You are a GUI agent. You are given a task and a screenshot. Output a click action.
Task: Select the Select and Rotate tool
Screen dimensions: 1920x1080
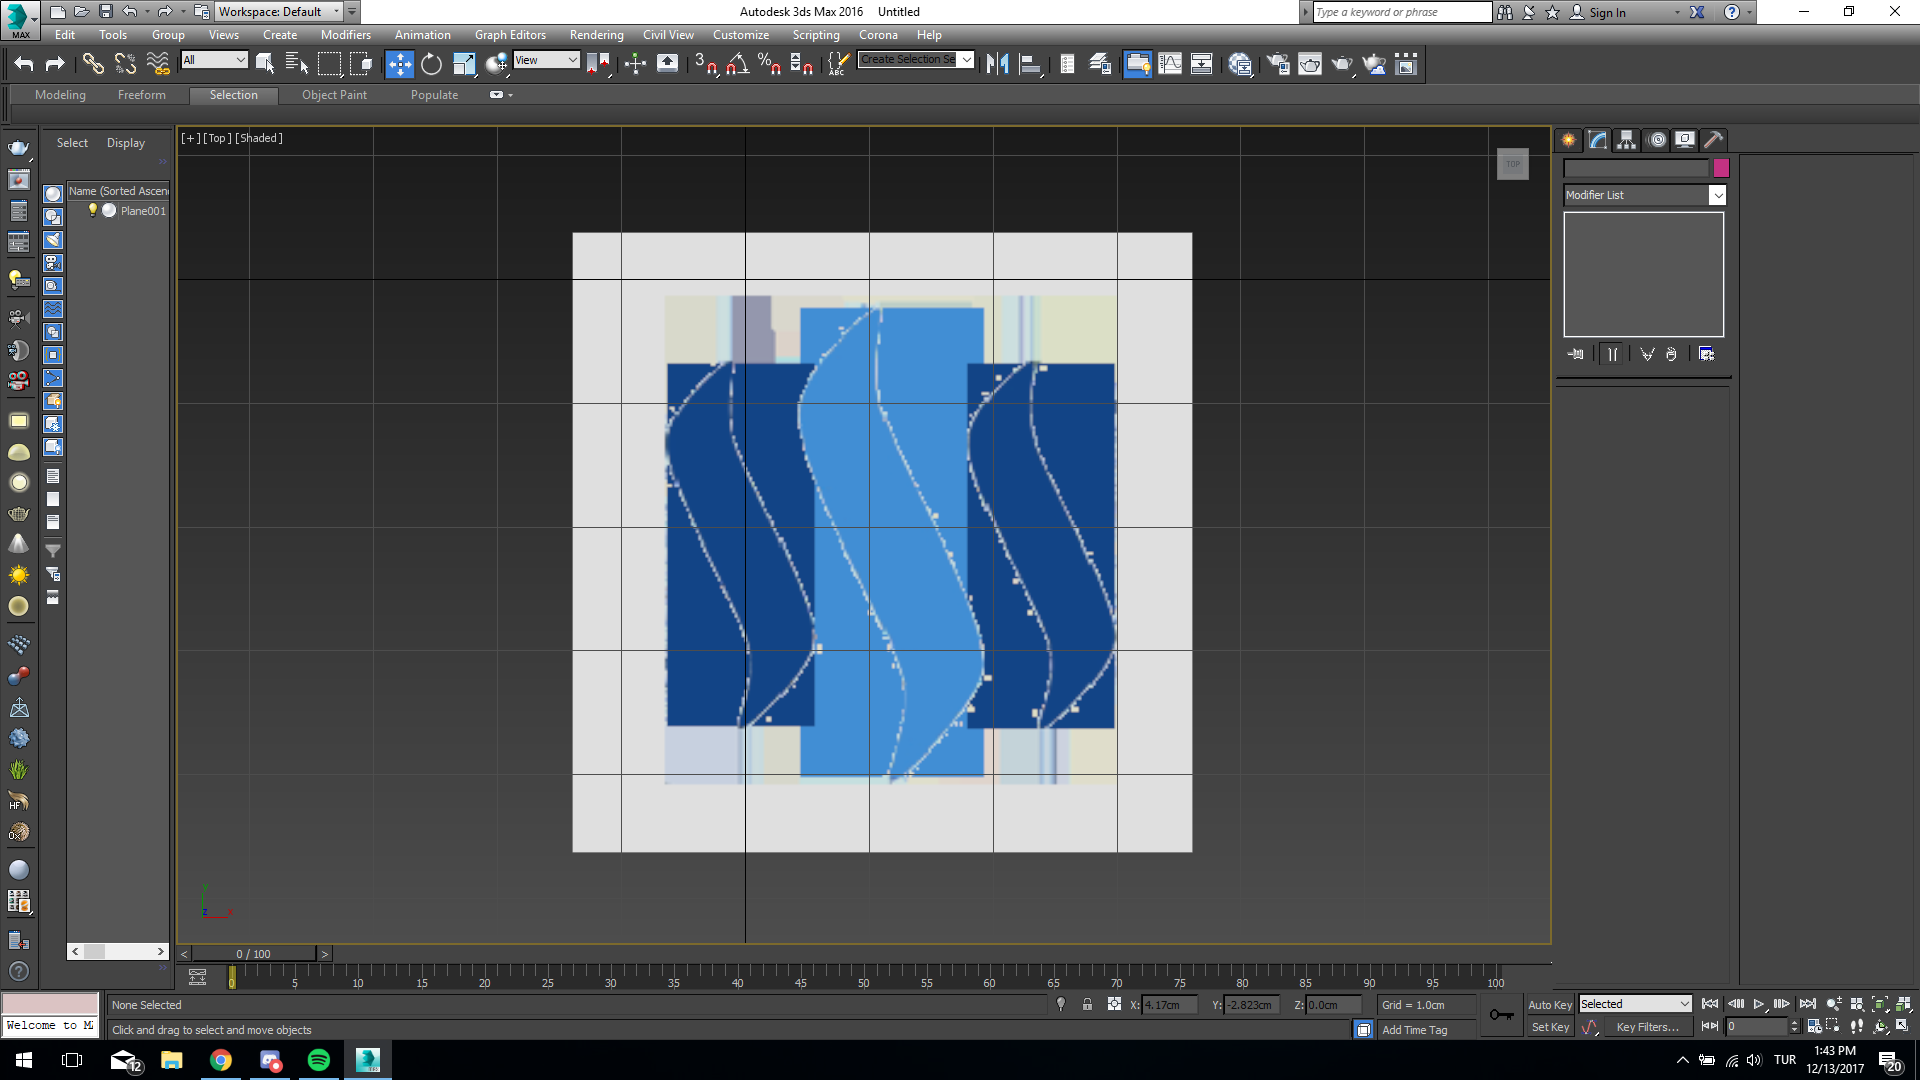coord(431,64)
